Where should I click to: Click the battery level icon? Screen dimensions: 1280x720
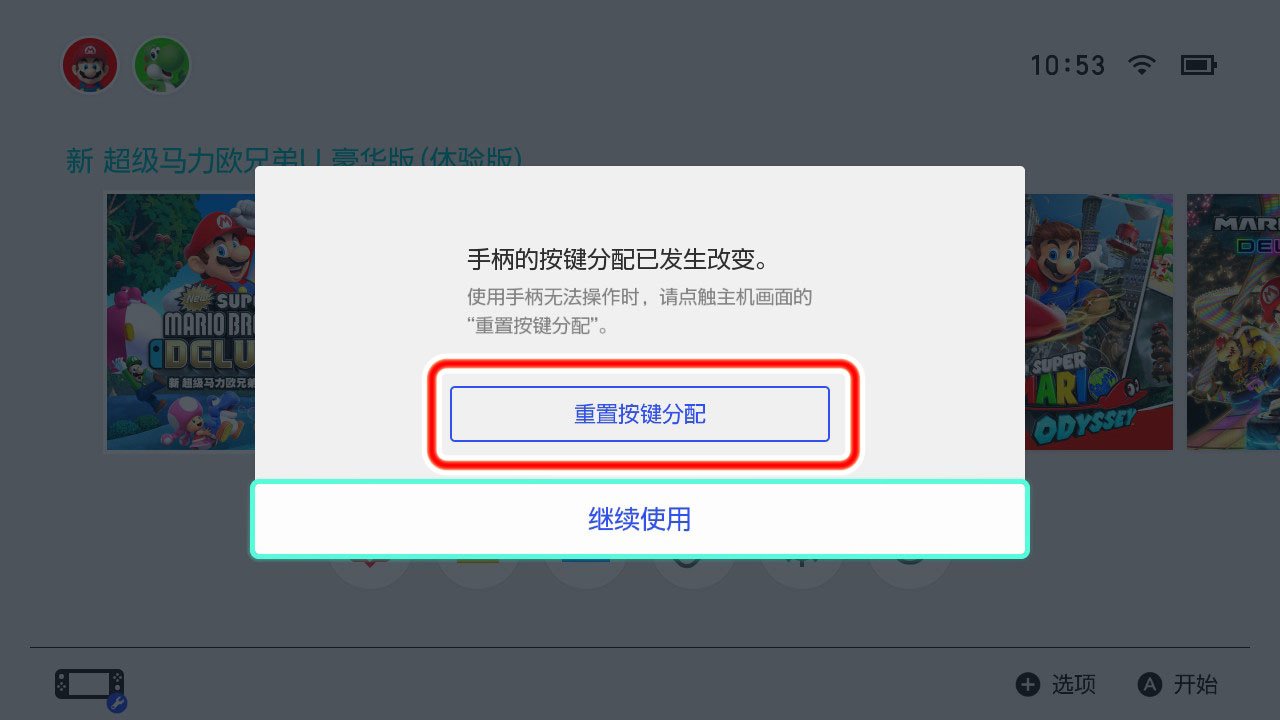pos(1199,66)
